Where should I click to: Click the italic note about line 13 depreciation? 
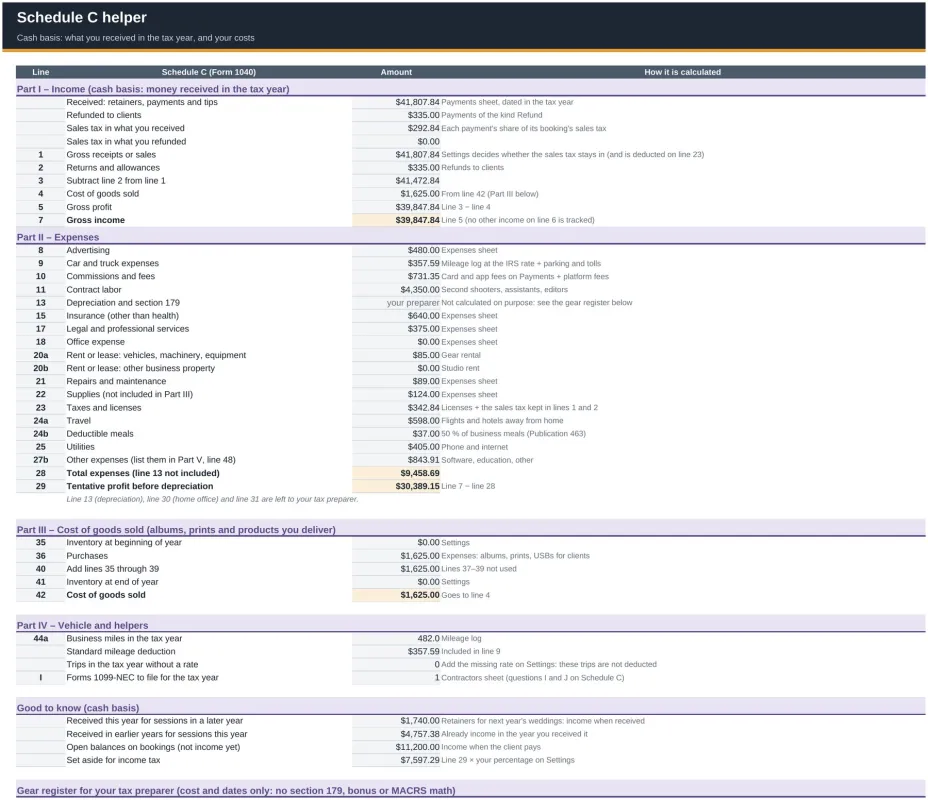(x=212, y=499)
